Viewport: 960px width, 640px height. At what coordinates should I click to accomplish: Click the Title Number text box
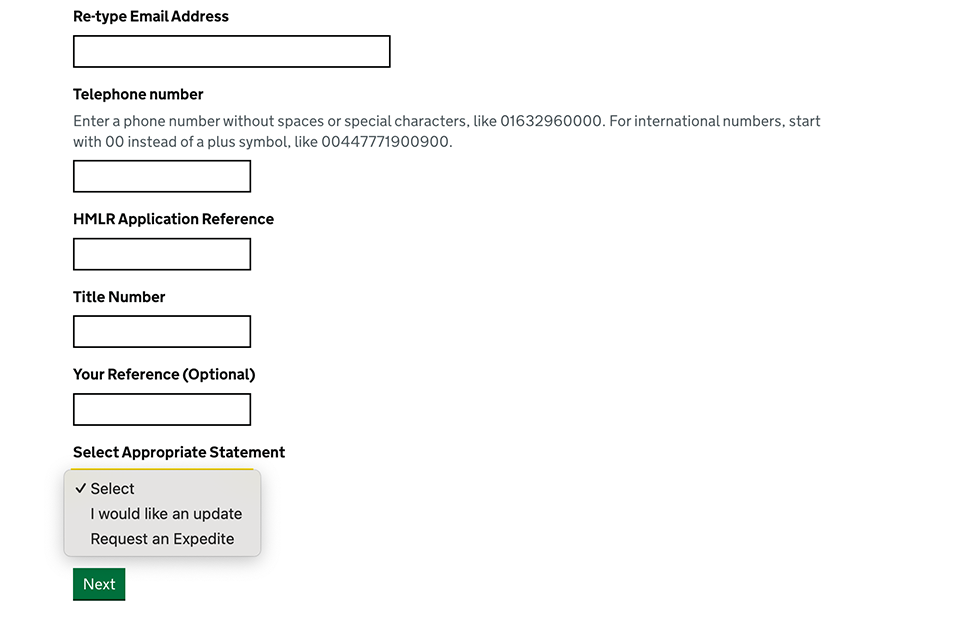tap(161, 332)
